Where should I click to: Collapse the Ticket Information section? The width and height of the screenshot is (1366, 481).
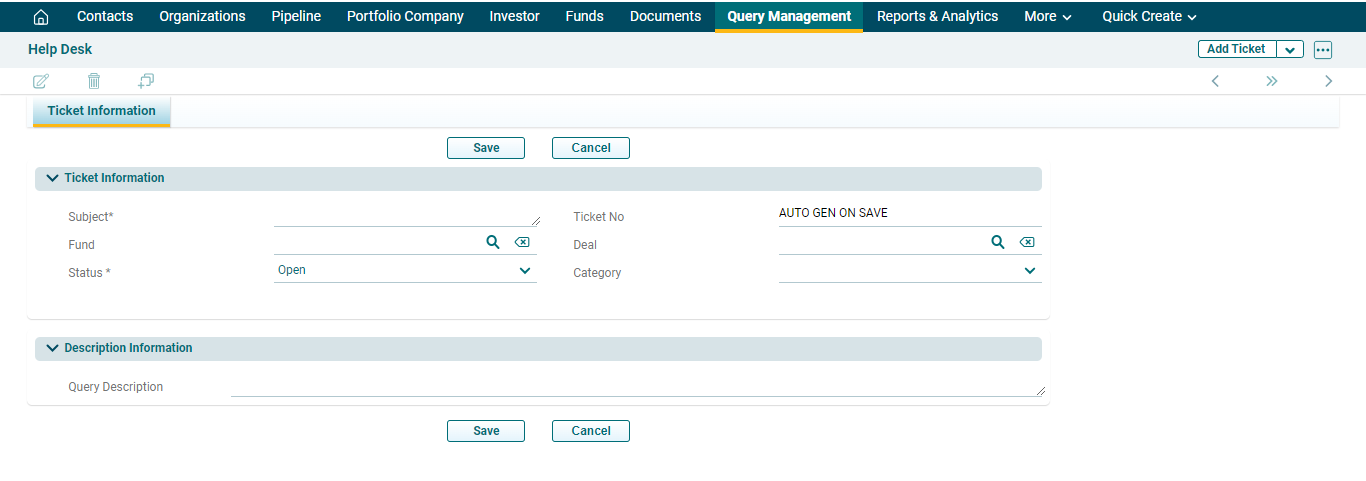pos(53,178)
